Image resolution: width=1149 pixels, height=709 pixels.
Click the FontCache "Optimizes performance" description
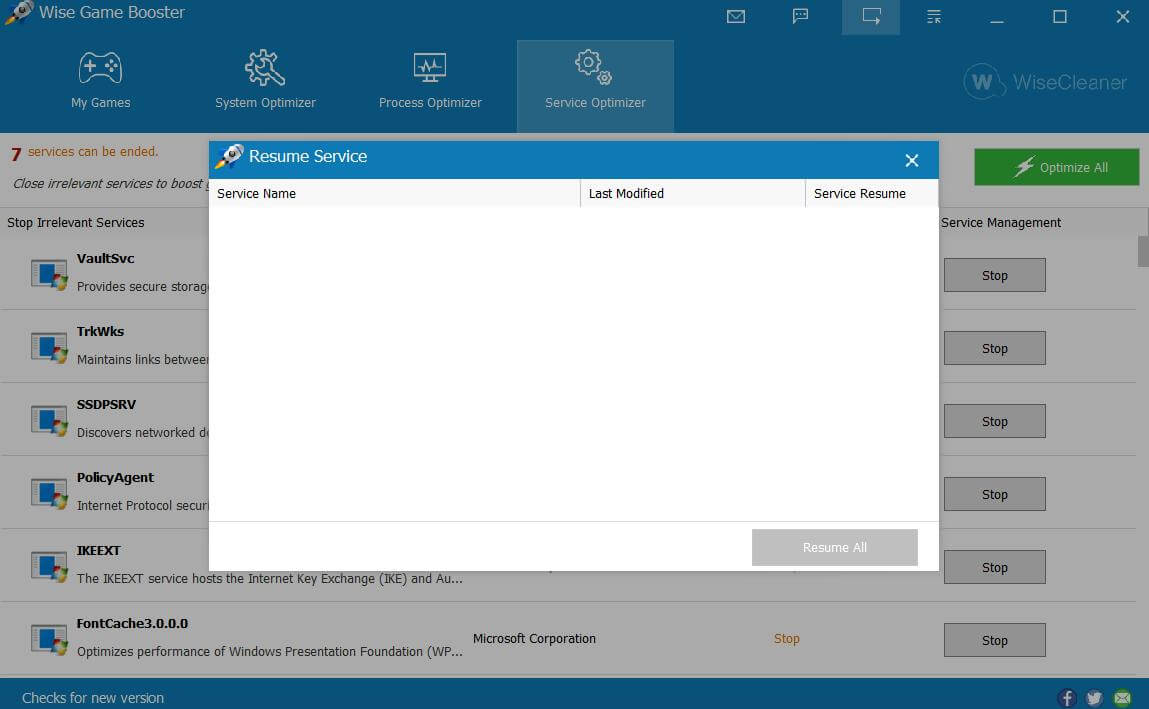point(270,652)
